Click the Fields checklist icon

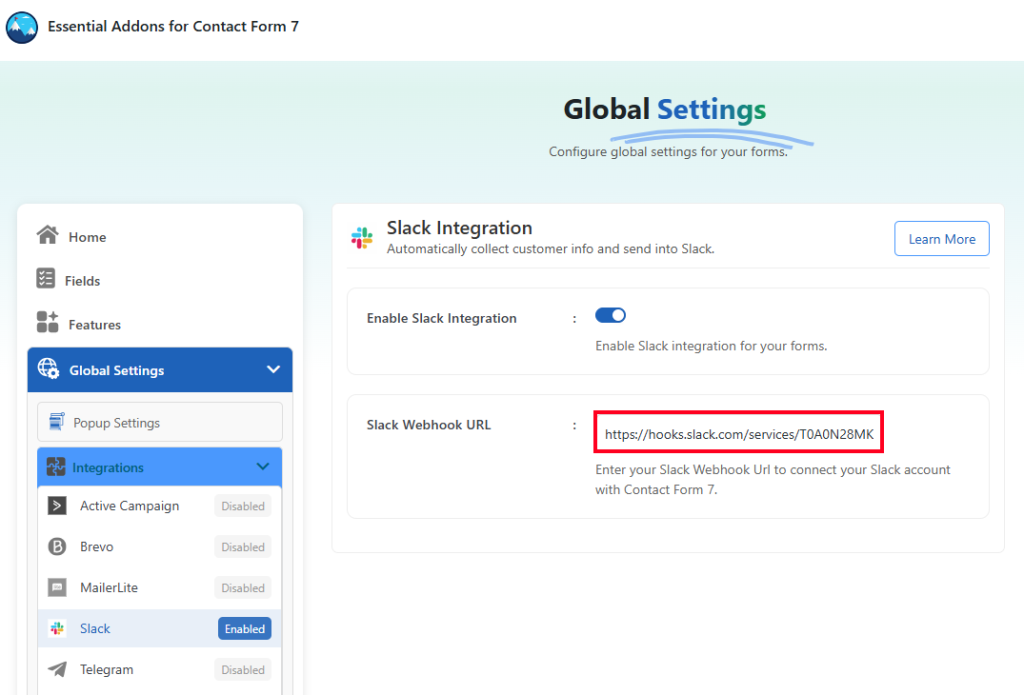click(x=46, y=278)
